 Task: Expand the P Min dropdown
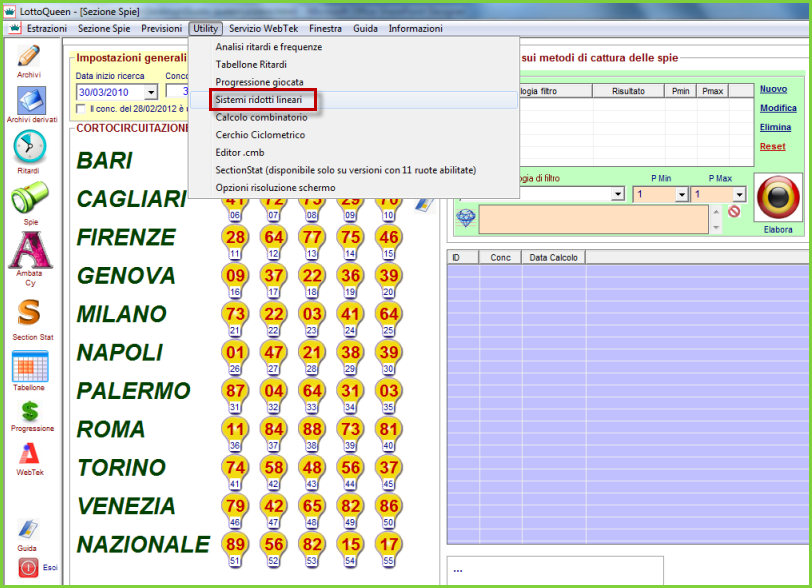[682, 195]
